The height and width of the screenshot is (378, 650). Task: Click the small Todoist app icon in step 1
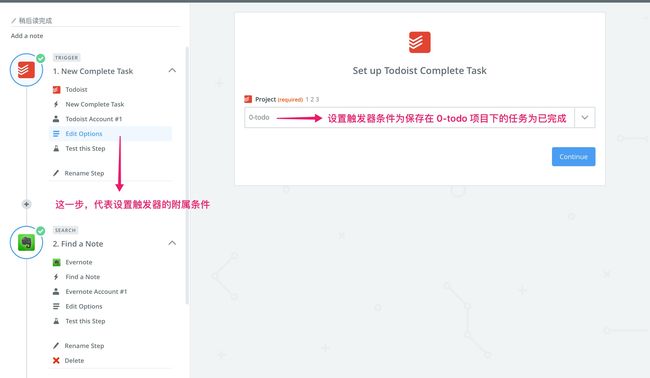56,90
